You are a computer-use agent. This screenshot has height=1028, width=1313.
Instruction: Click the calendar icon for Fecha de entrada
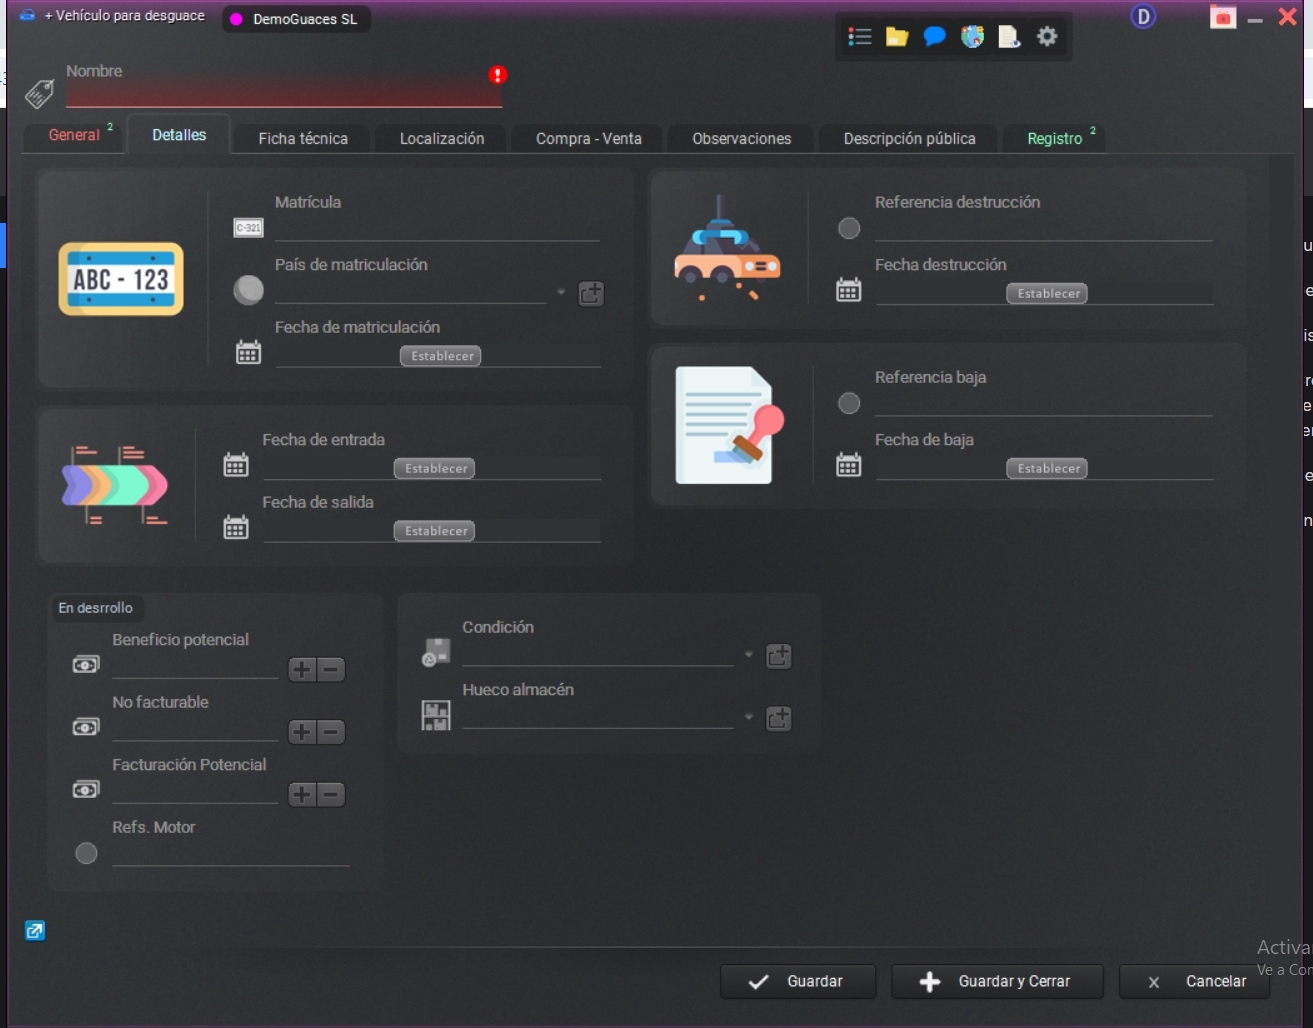tap(236, 465)
